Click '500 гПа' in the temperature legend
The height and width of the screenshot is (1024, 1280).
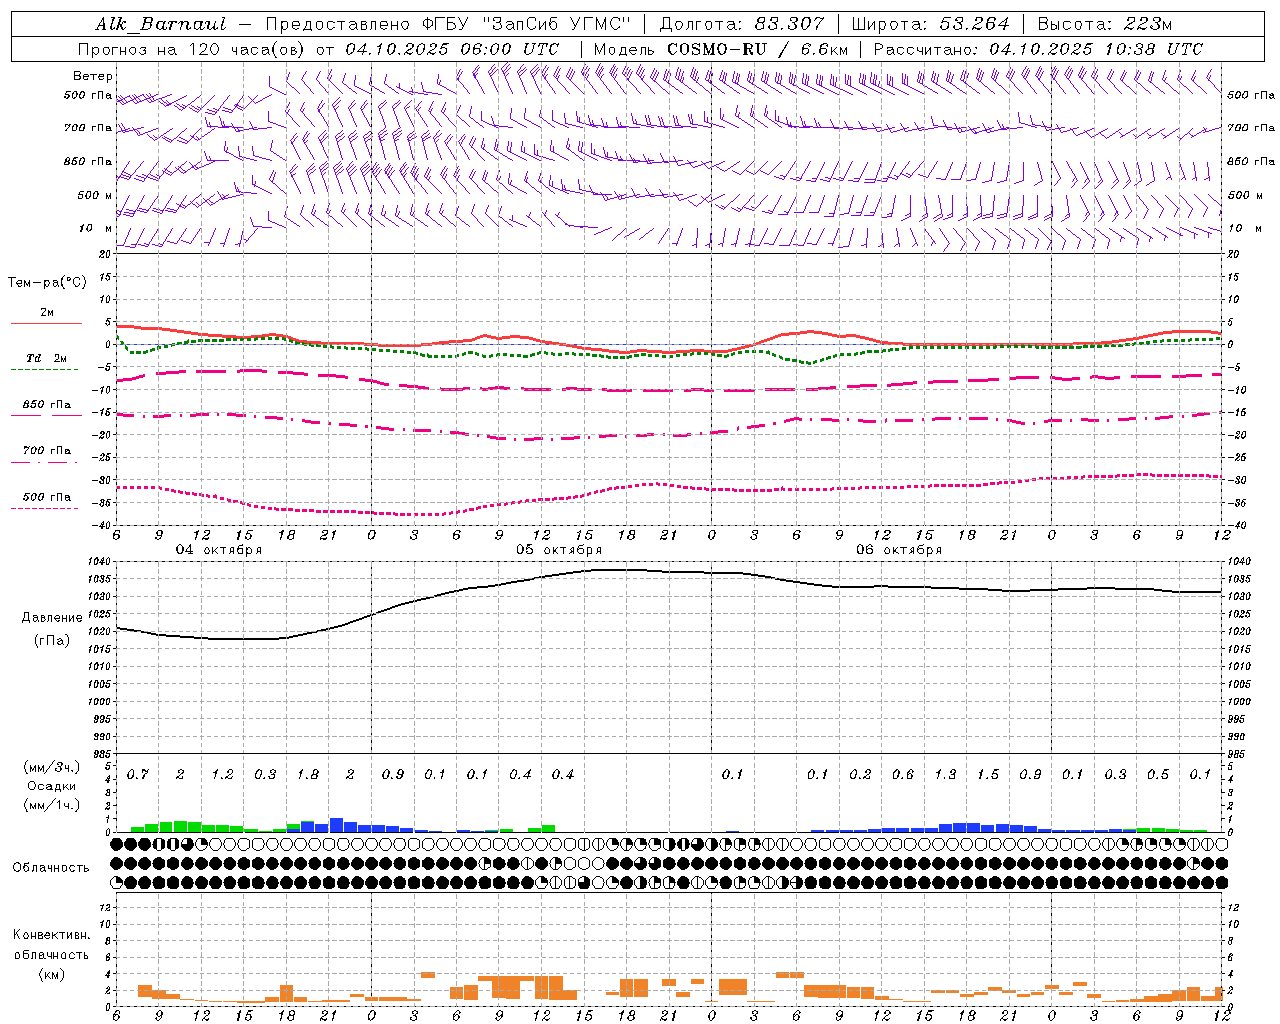click(x=47, y=497)
